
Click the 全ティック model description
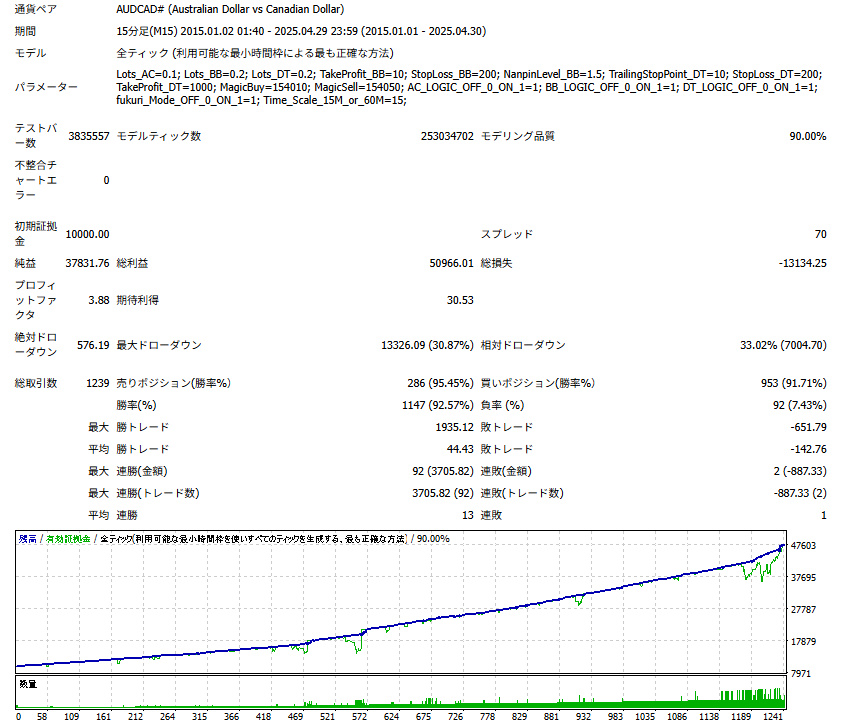pos(255,53)
